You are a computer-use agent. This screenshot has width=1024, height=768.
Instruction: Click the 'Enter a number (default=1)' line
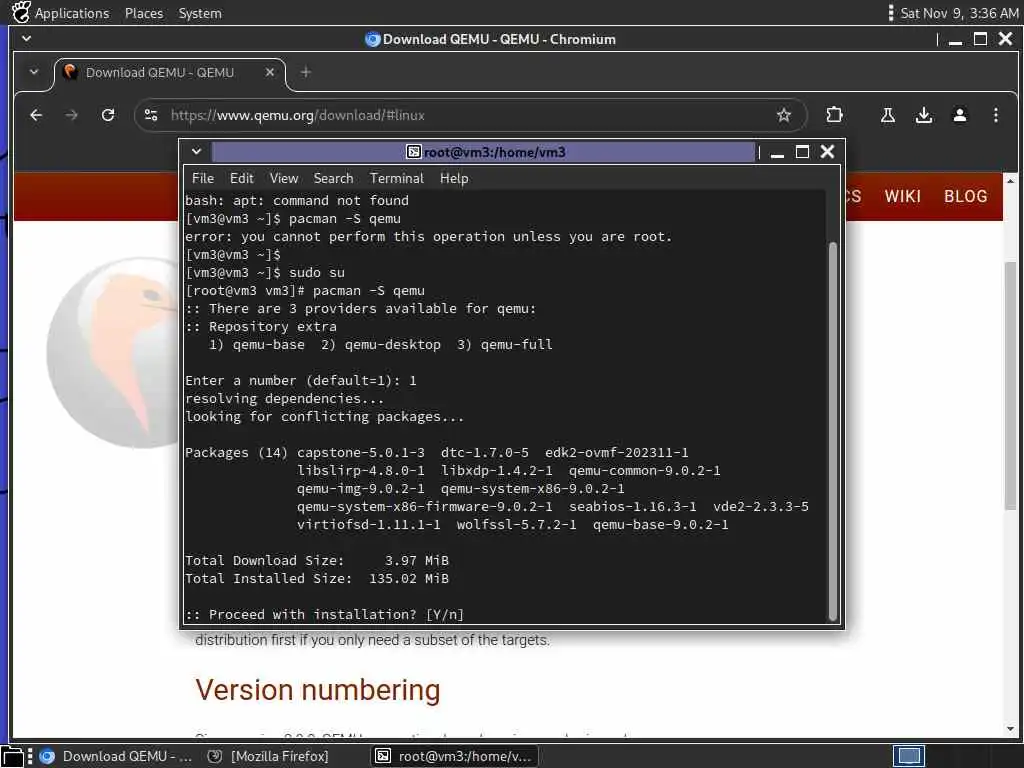coord(300,381)
